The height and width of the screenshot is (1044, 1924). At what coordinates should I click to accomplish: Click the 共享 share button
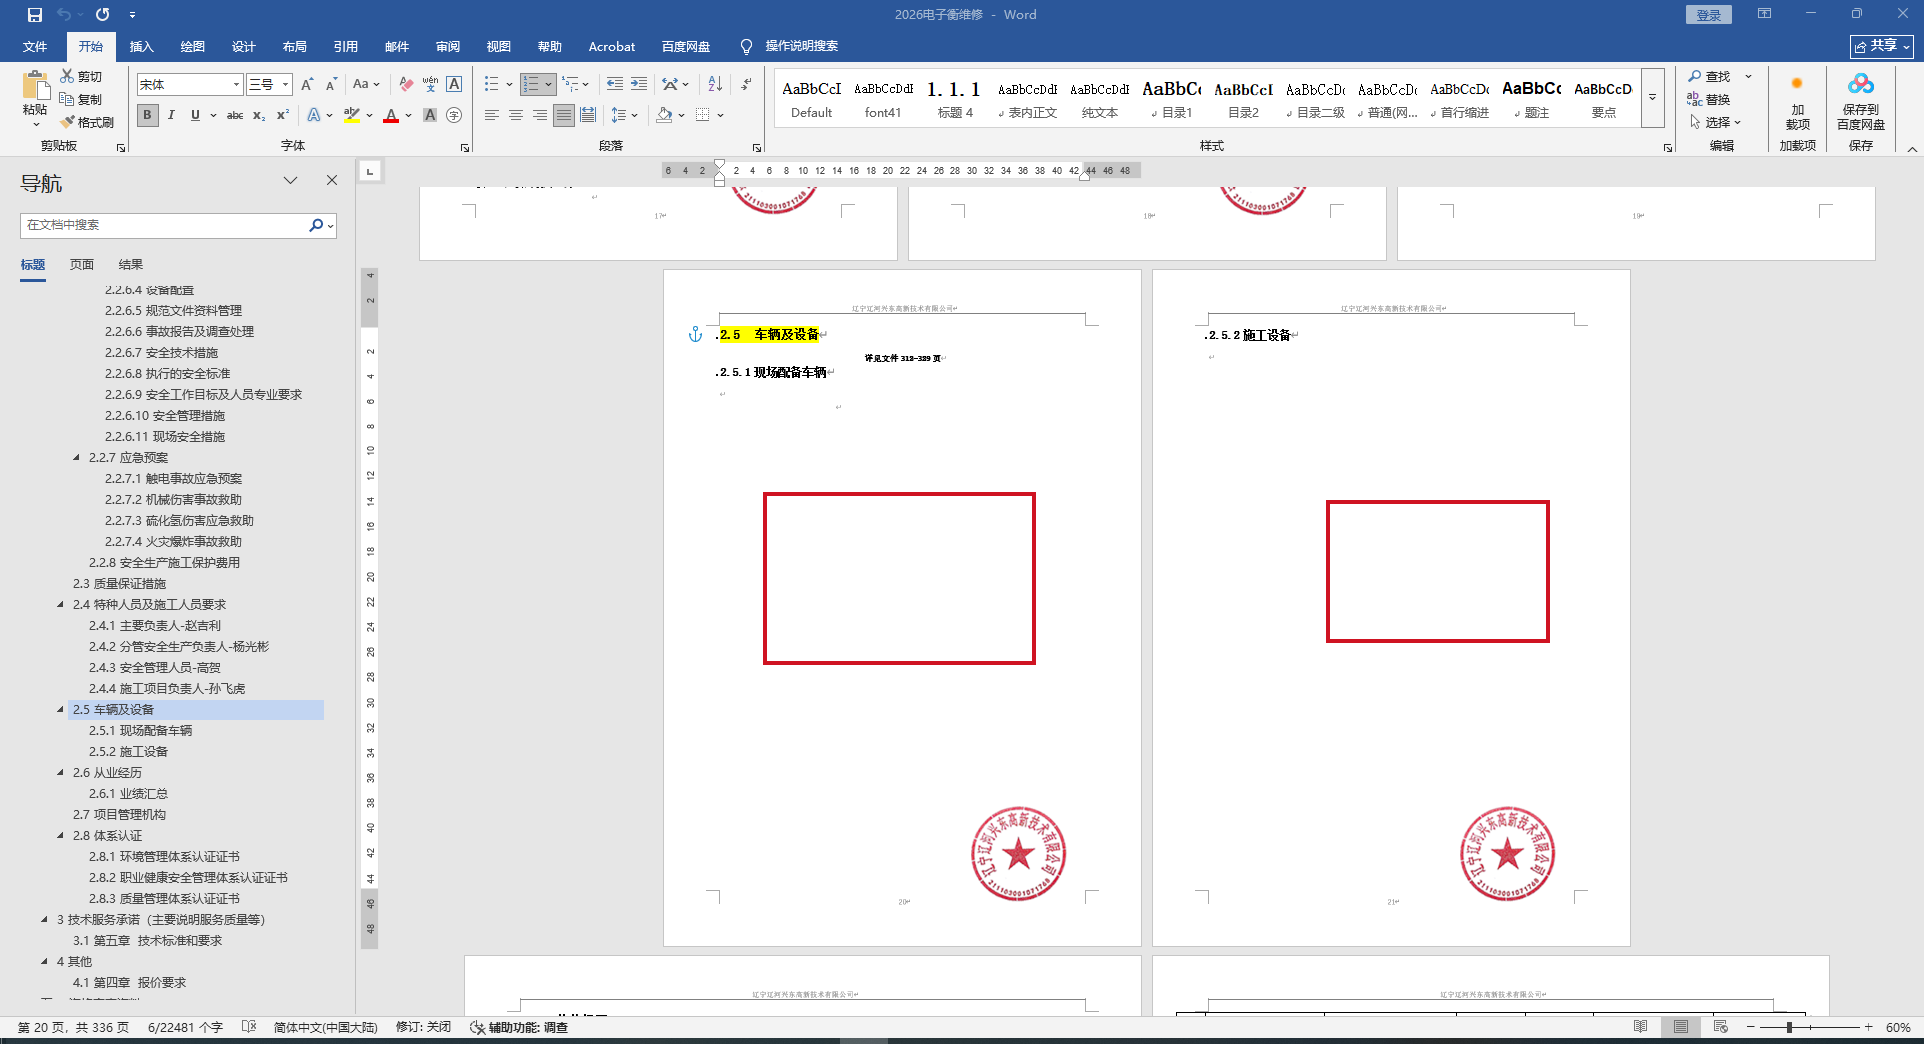pos(1882,46)
